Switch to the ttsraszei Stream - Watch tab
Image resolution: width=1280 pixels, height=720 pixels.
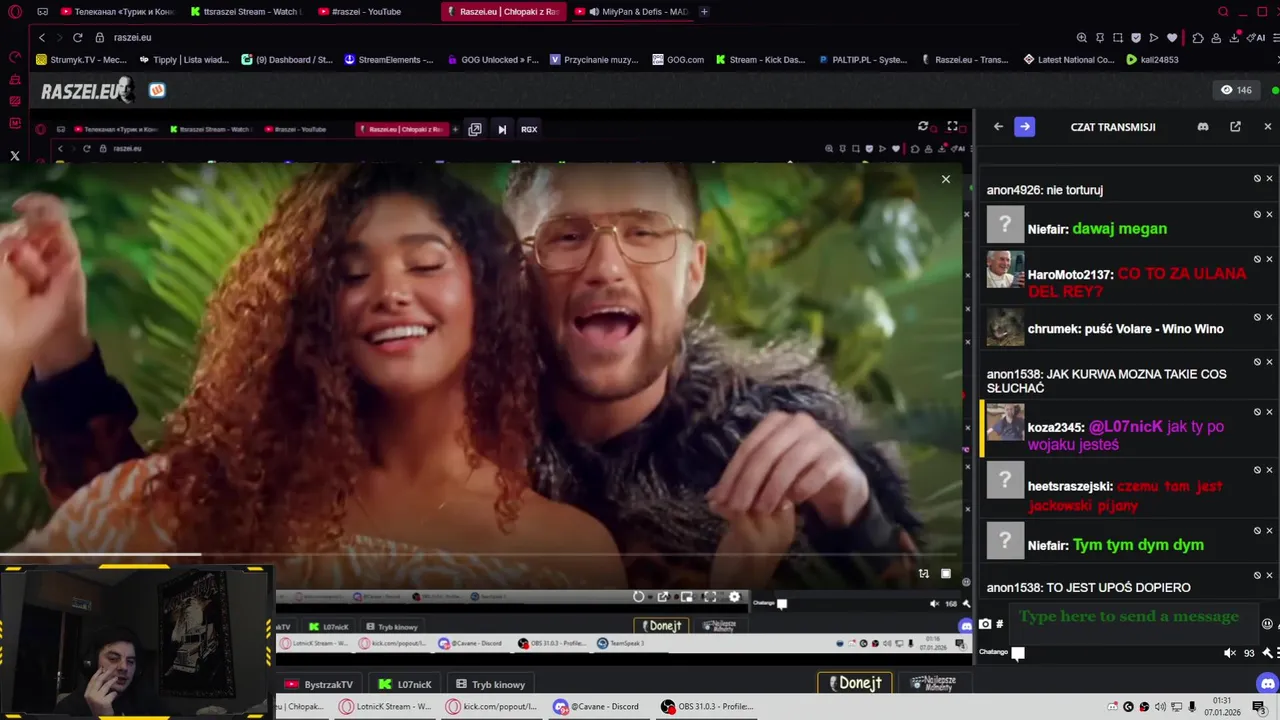coord(247,12)
